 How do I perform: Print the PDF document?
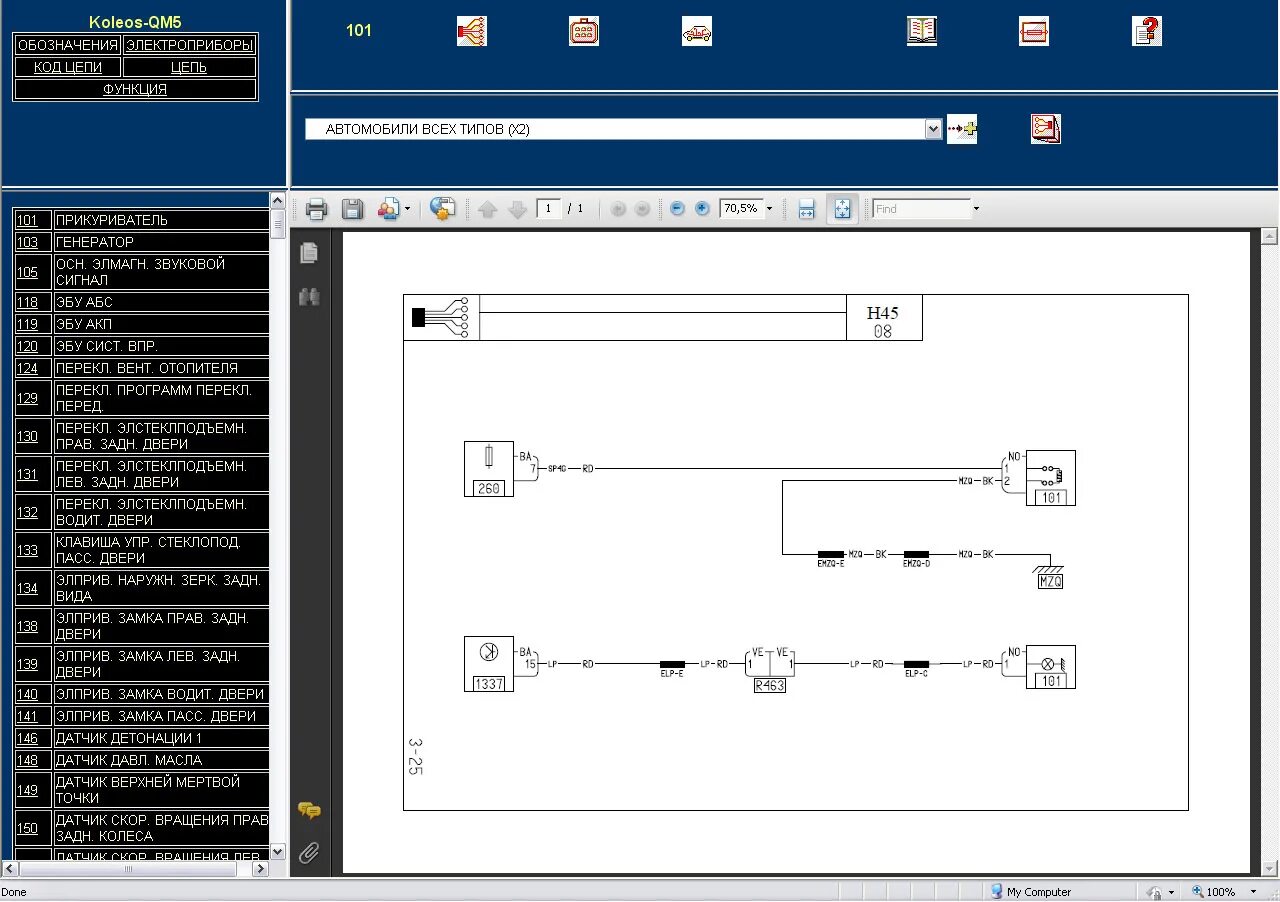[x=317, y=209]
